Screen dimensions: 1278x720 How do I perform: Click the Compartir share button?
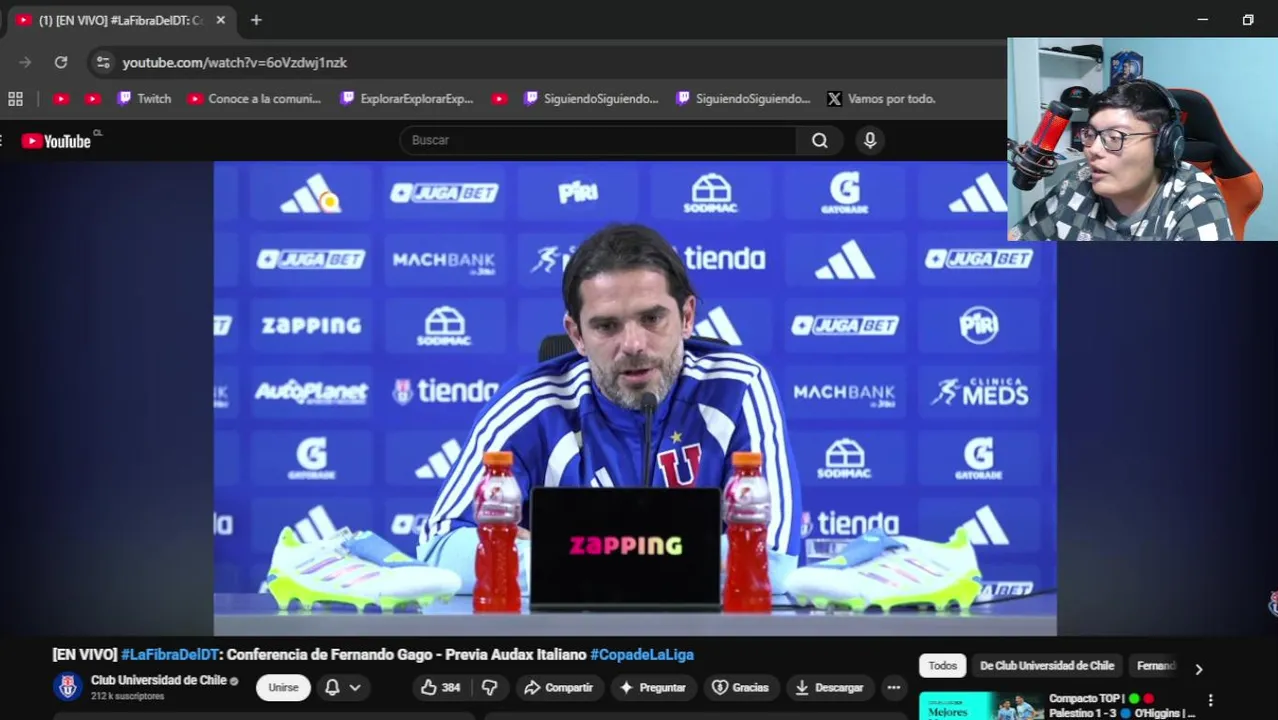(x=559, y=687)
